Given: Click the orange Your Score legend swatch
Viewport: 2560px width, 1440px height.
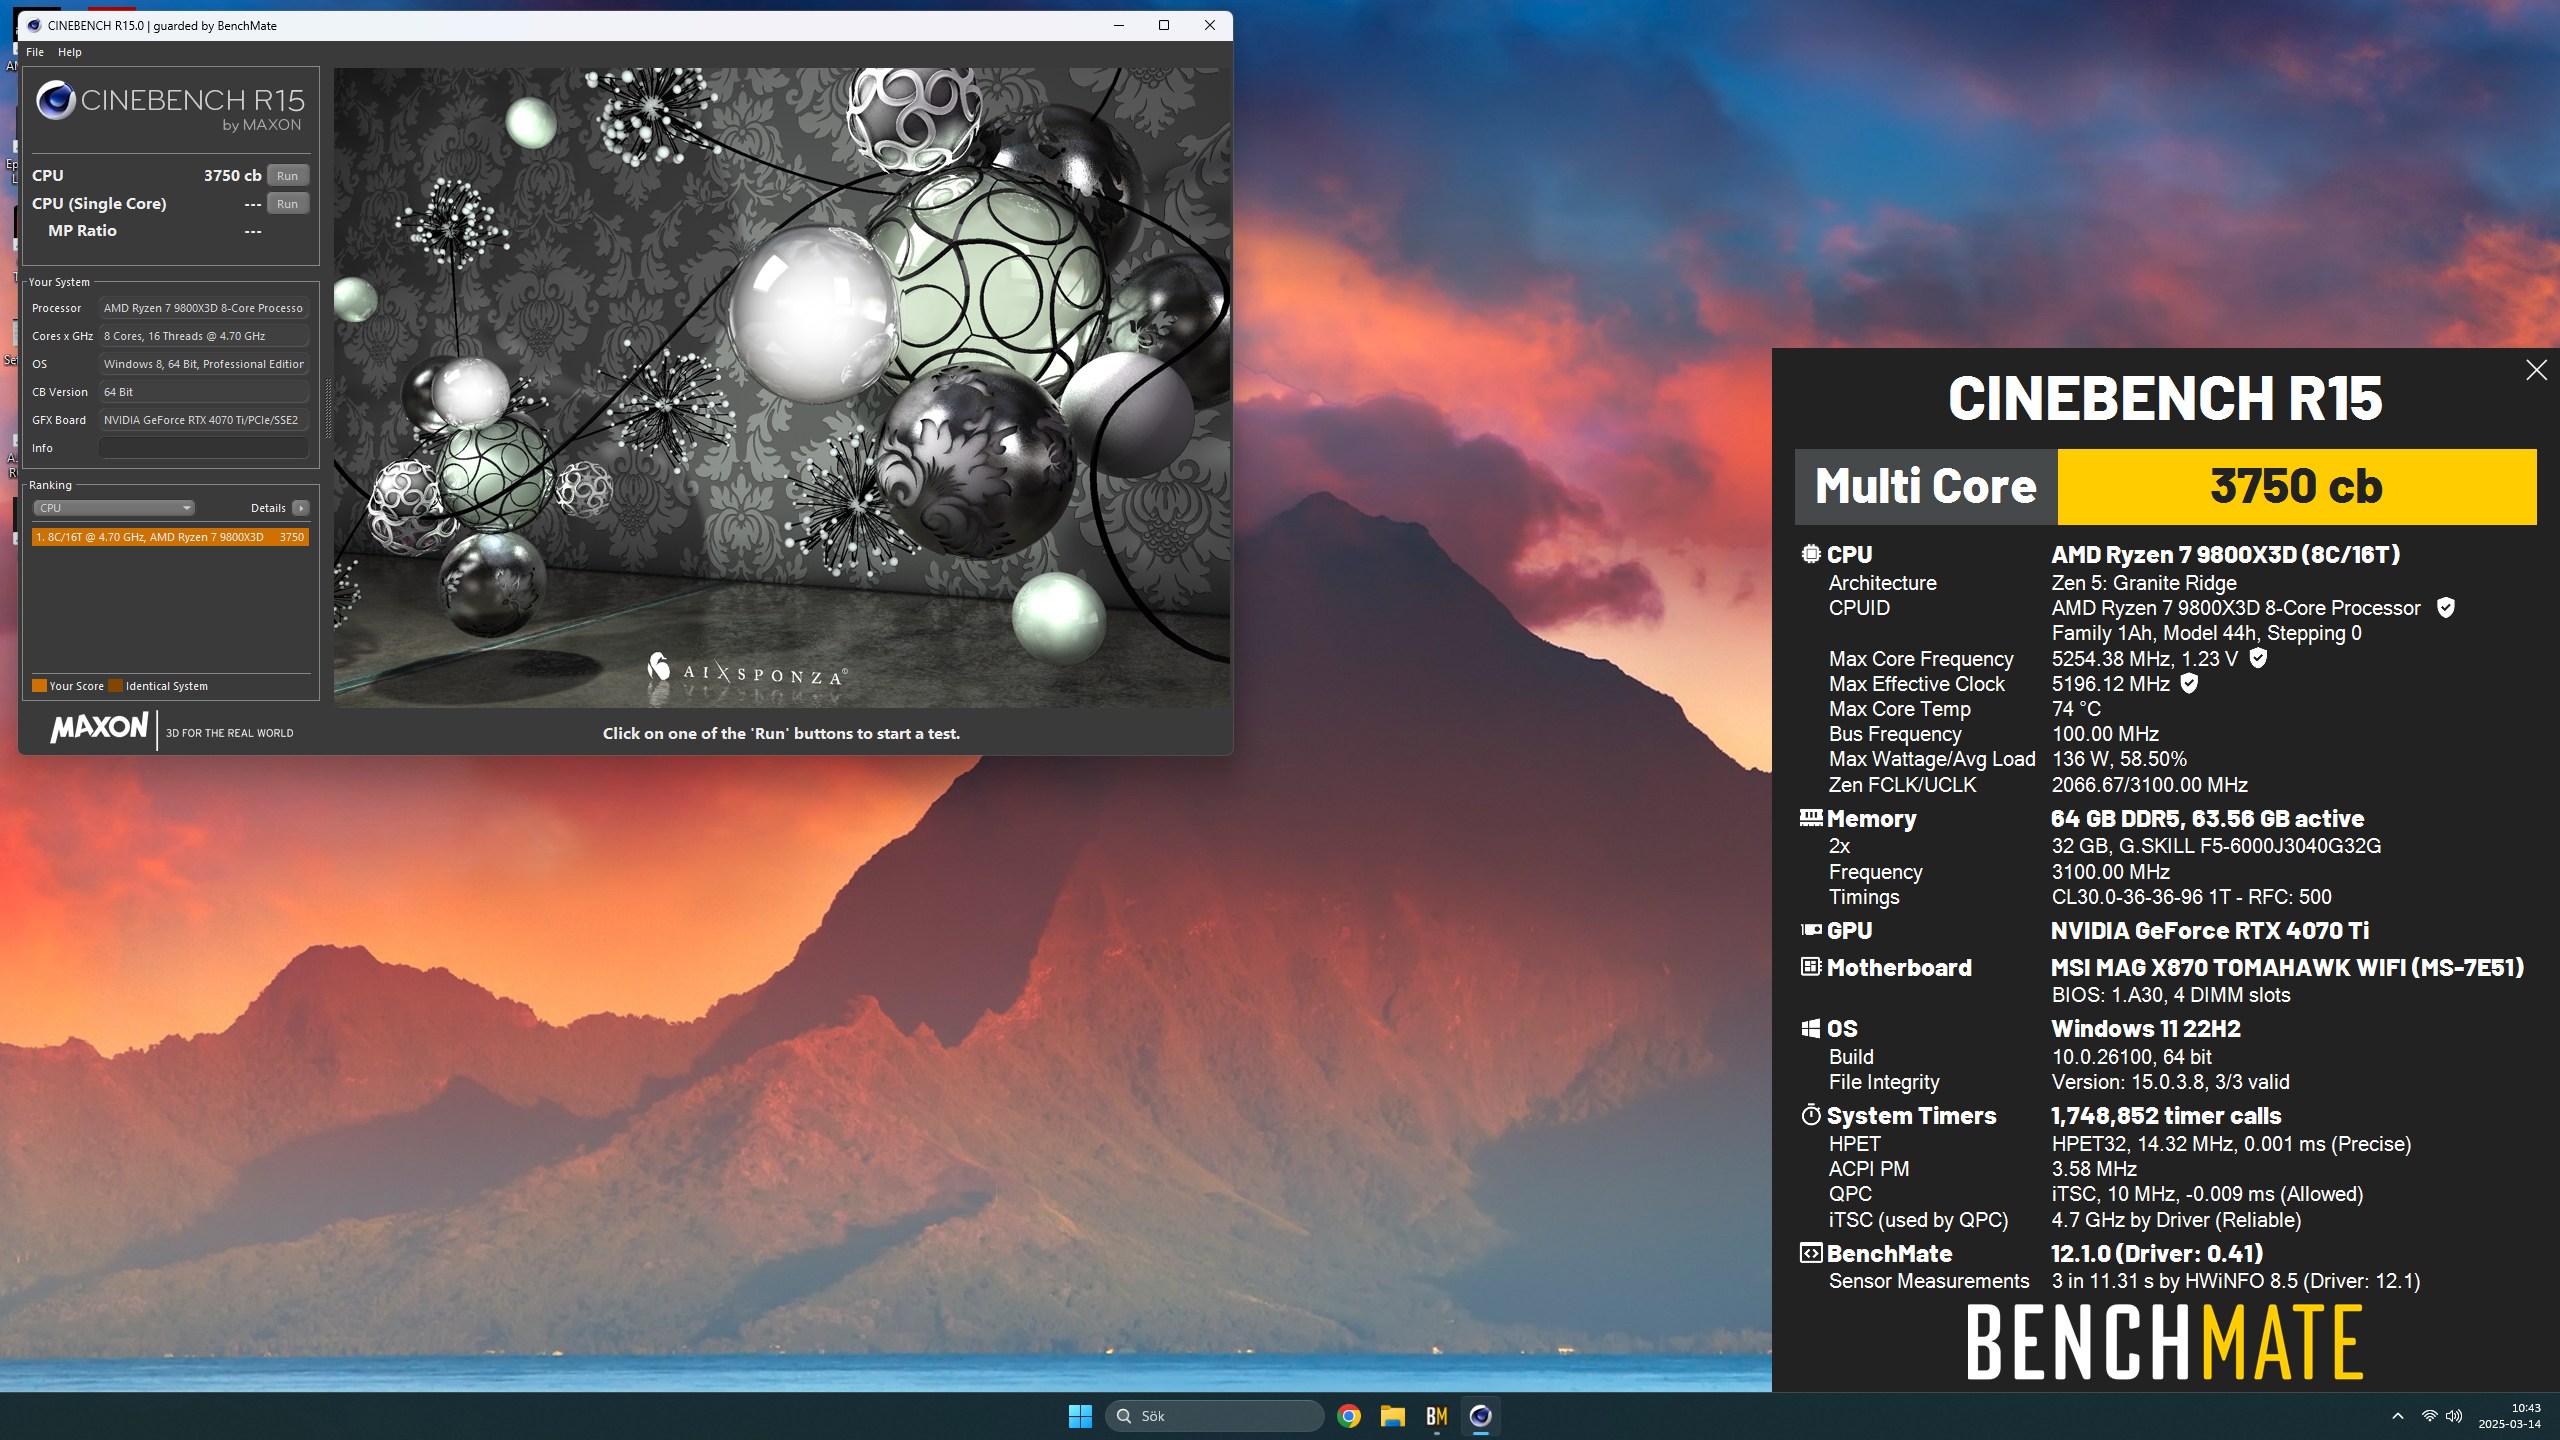Looking at the screenshot, I should (x=39, y=686).
